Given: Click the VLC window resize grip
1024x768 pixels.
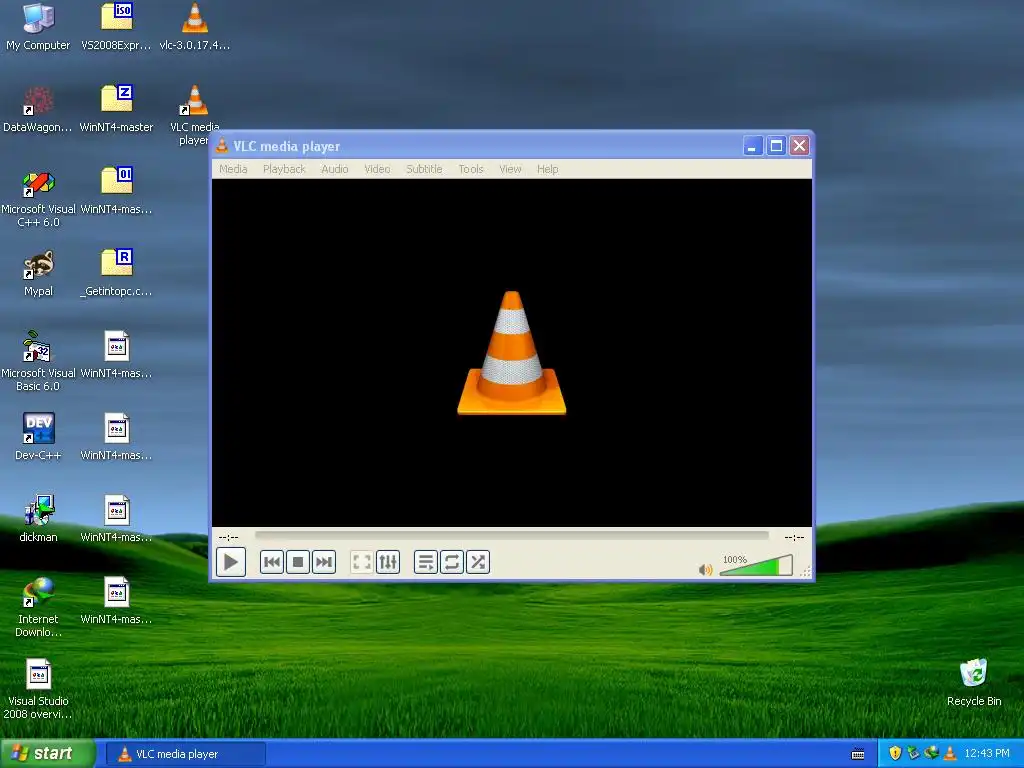Looking at the screenshot, I should [x=806, y=572].
